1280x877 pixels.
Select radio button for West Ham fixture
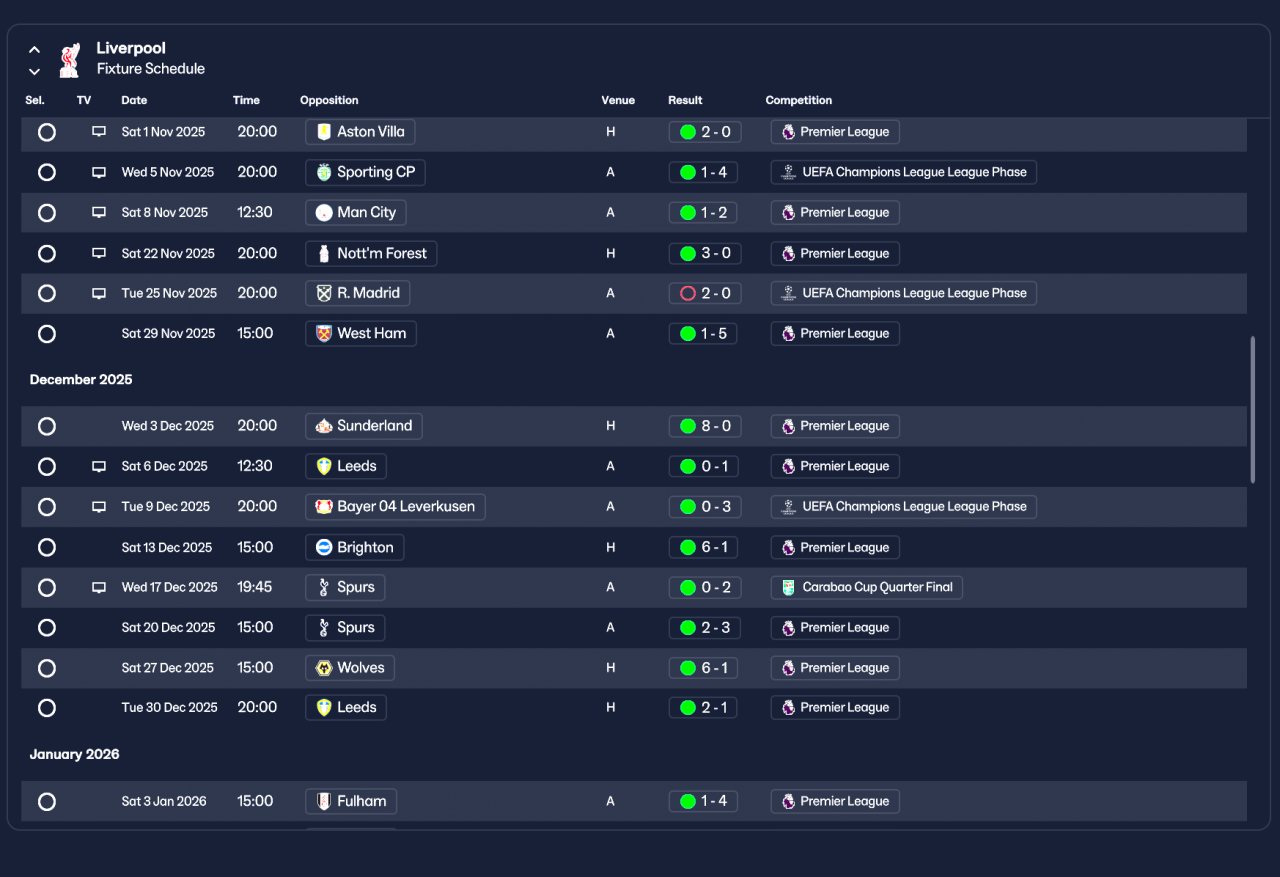point(47,334)
